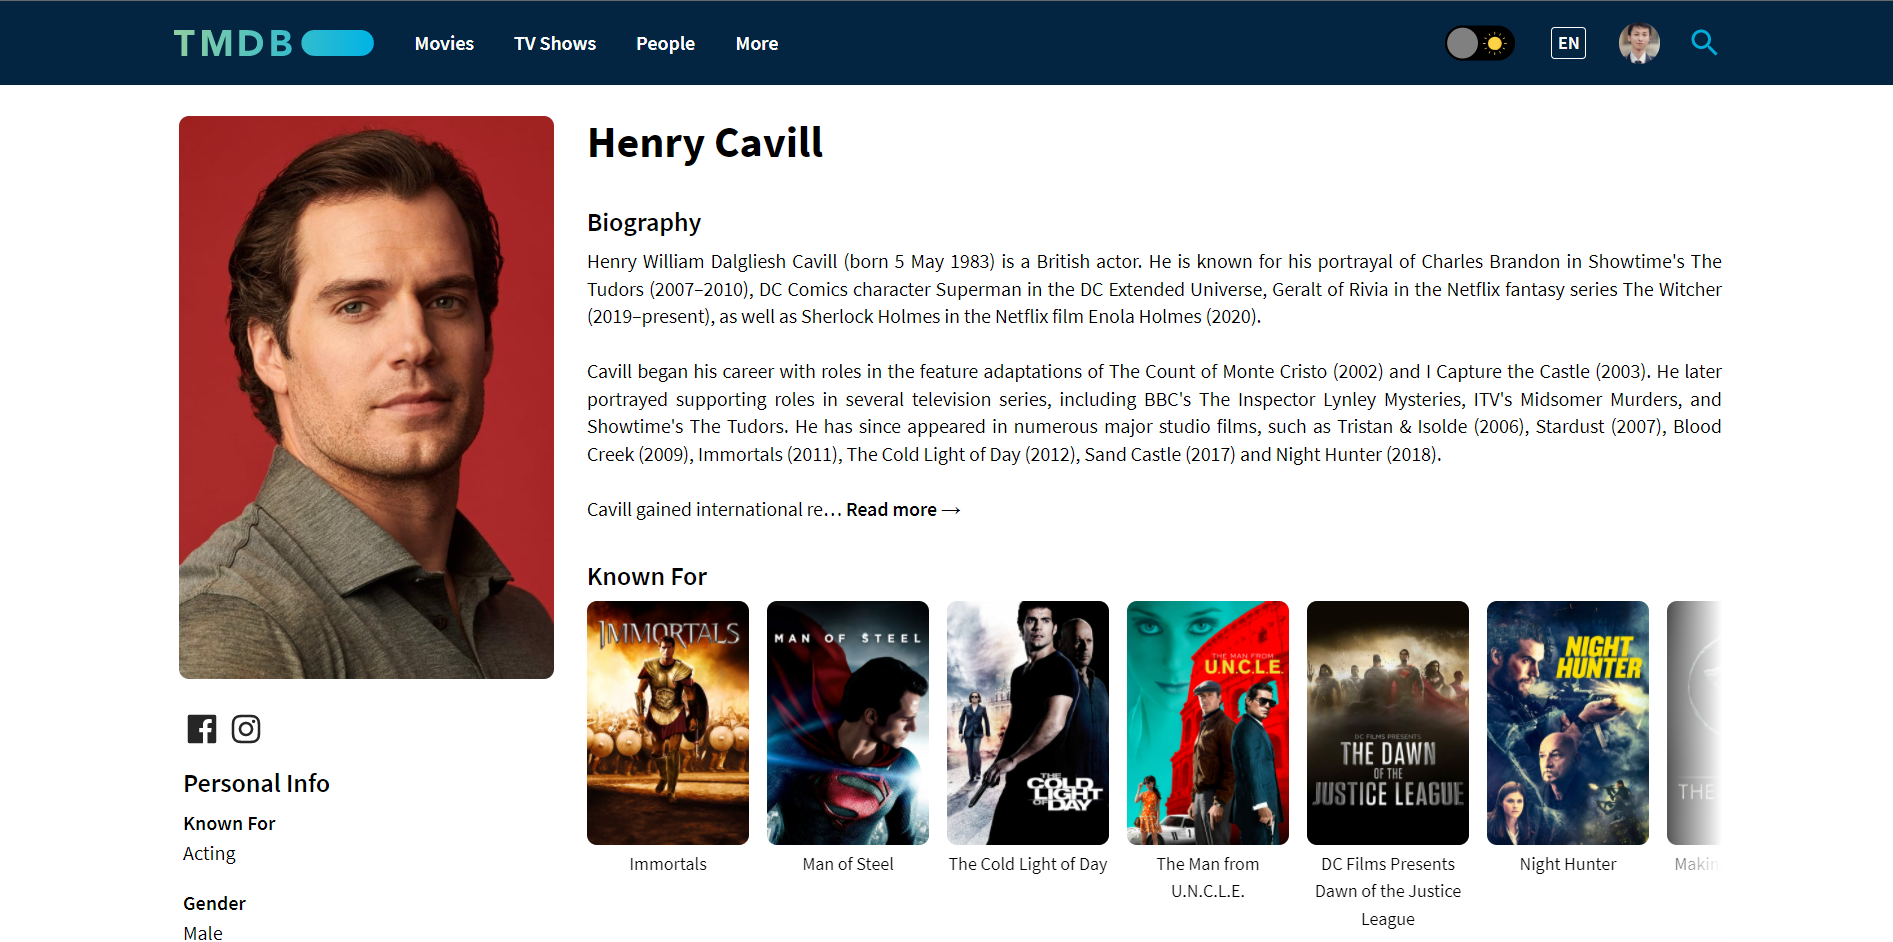The width and height of the screenshot is (1893, 942).
Task: Open the More menu
Action: coord(757,43)
